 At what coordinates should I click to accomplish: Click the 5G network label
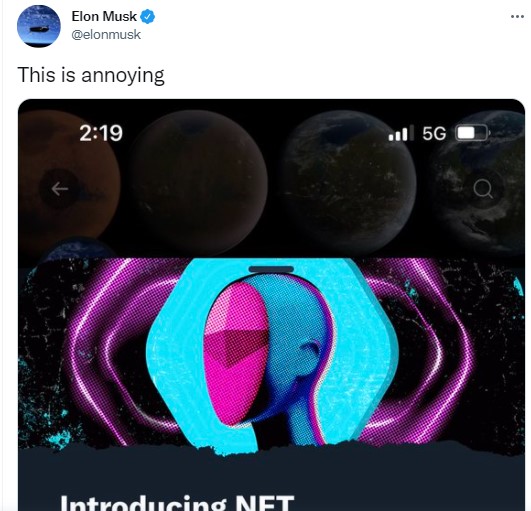pyautogui.click(x=434, y=133)
